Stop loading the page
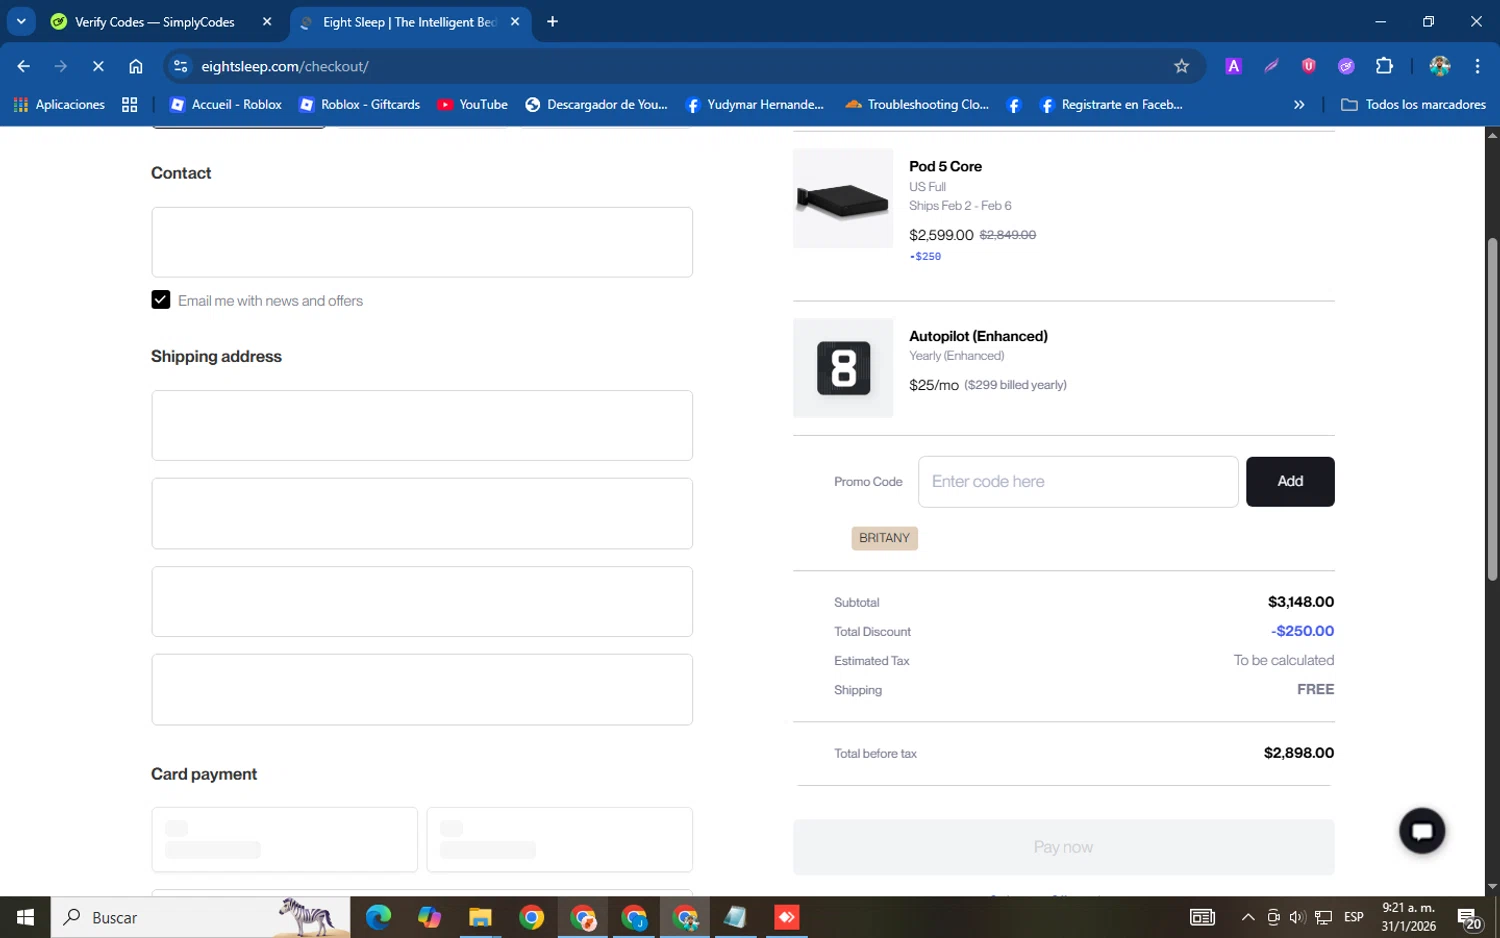The width and height of the screenshot is (1500, 938). (x=98, y=66)
